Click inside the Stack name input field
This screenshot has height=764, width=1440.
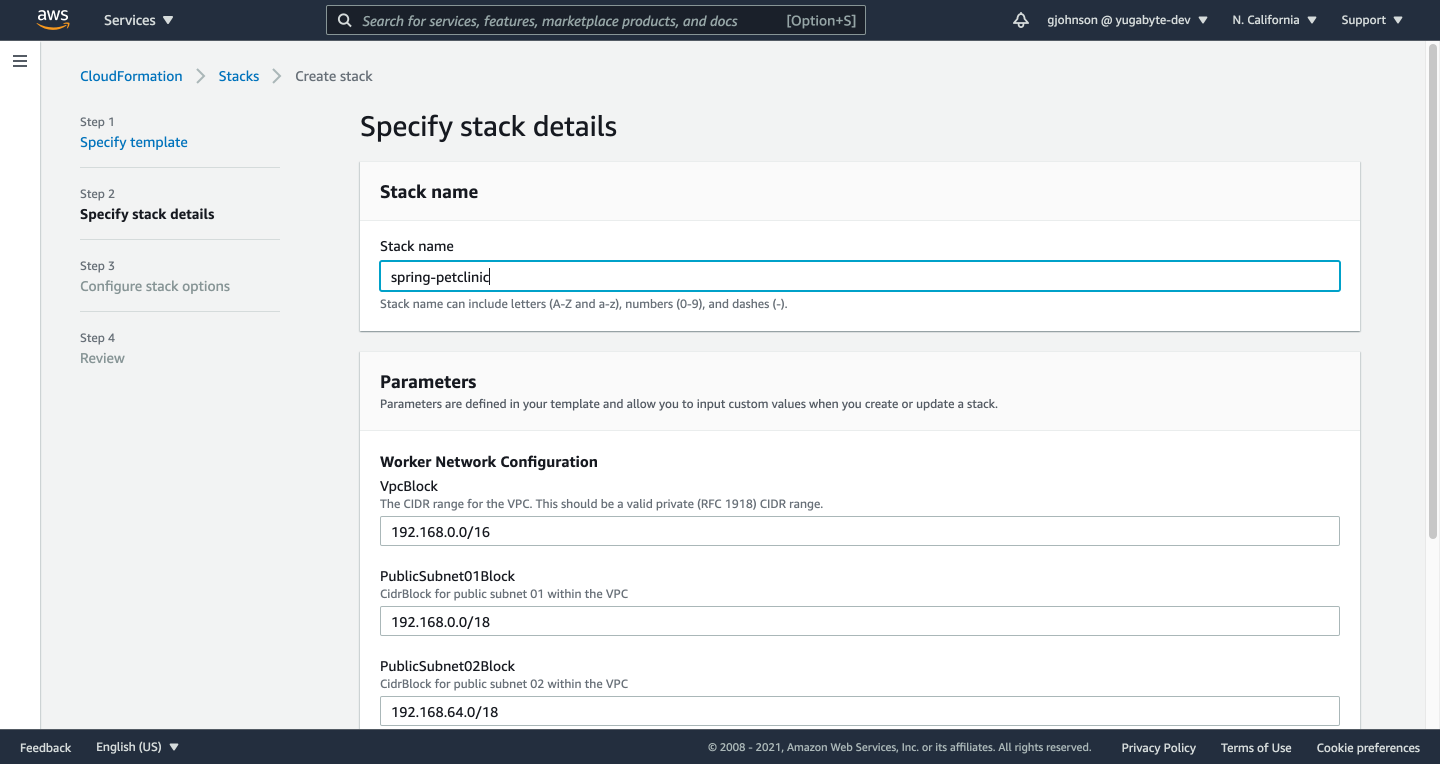coord(860,276)
